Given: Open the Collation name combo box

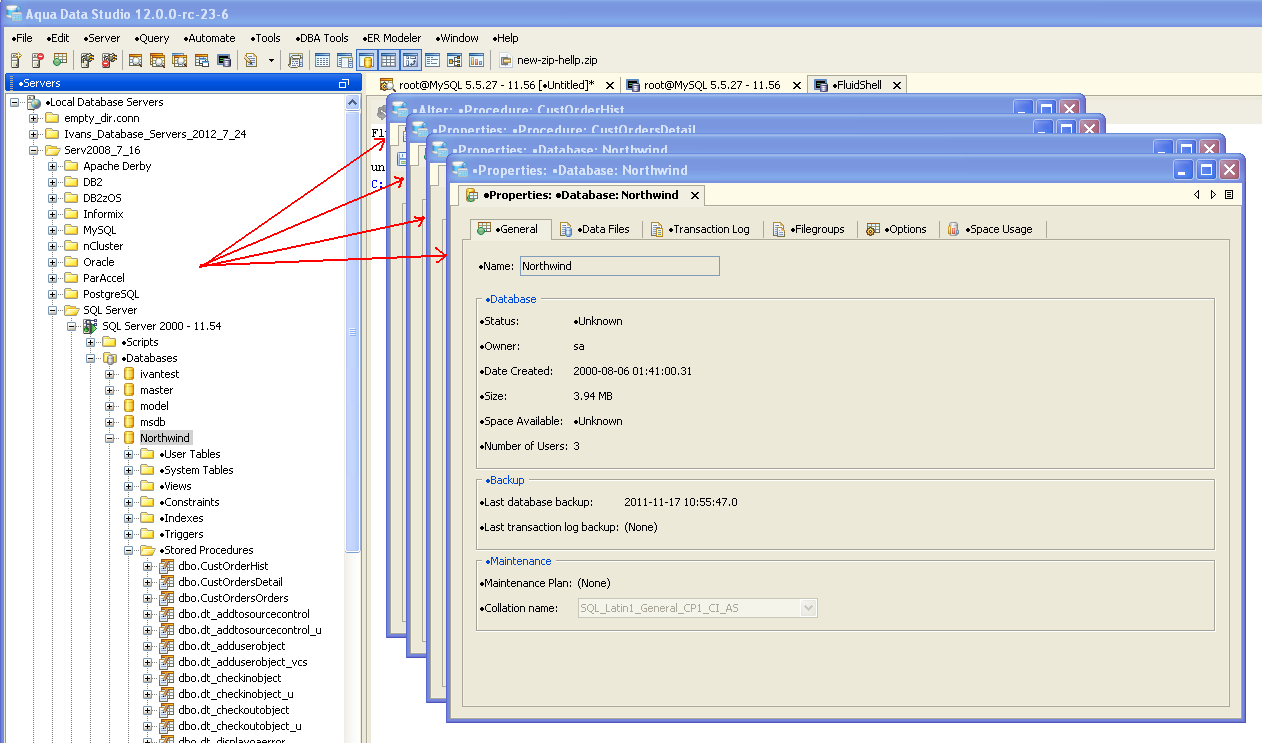Looking at the screenshot, I should [x=697, y=608].
